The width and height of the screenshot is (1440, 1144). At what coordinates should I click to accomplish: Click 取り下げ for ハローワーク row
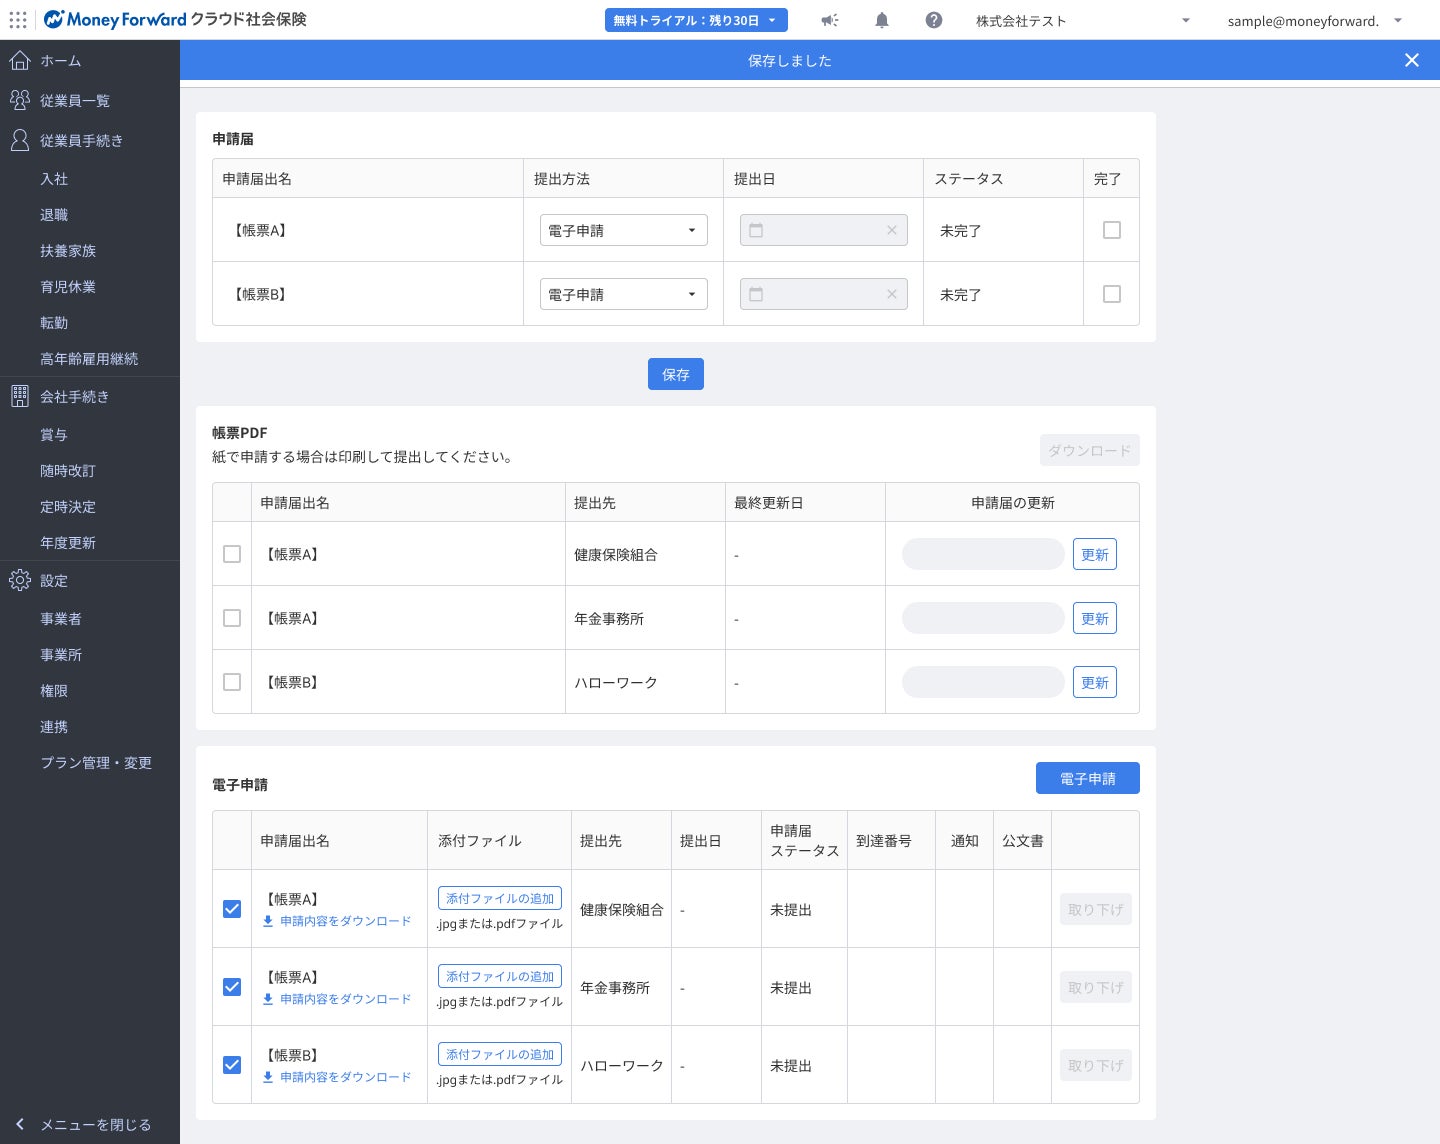[1096, 1065]
